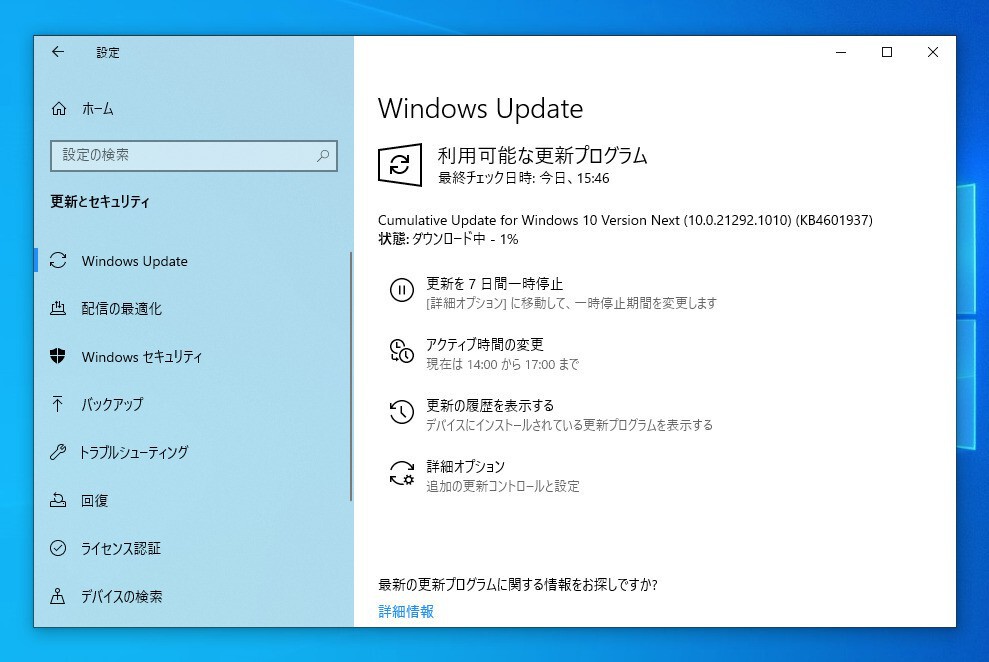This screenshot has height=662, width=989.
Task: Click the 状態: ダウンロード中 - 1% status text
Action: [448, 239]
